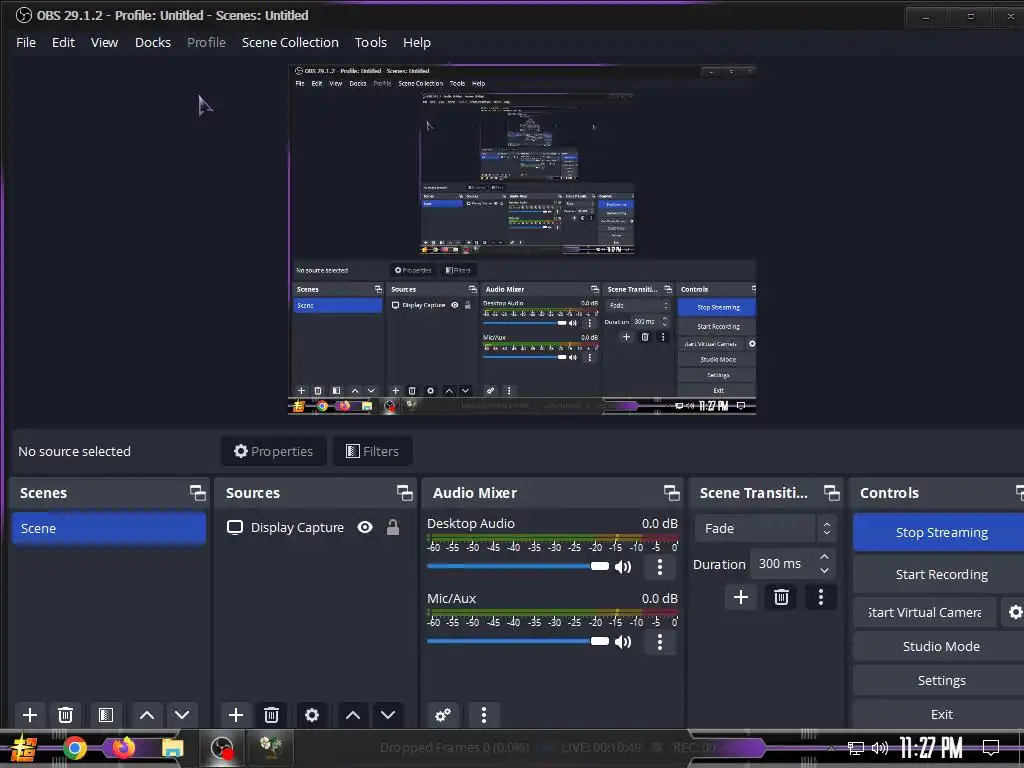This screenshot has height=768, width=1024.
Task: Click the 11:27 PM taskbar clock
Action: coord(931,748)
